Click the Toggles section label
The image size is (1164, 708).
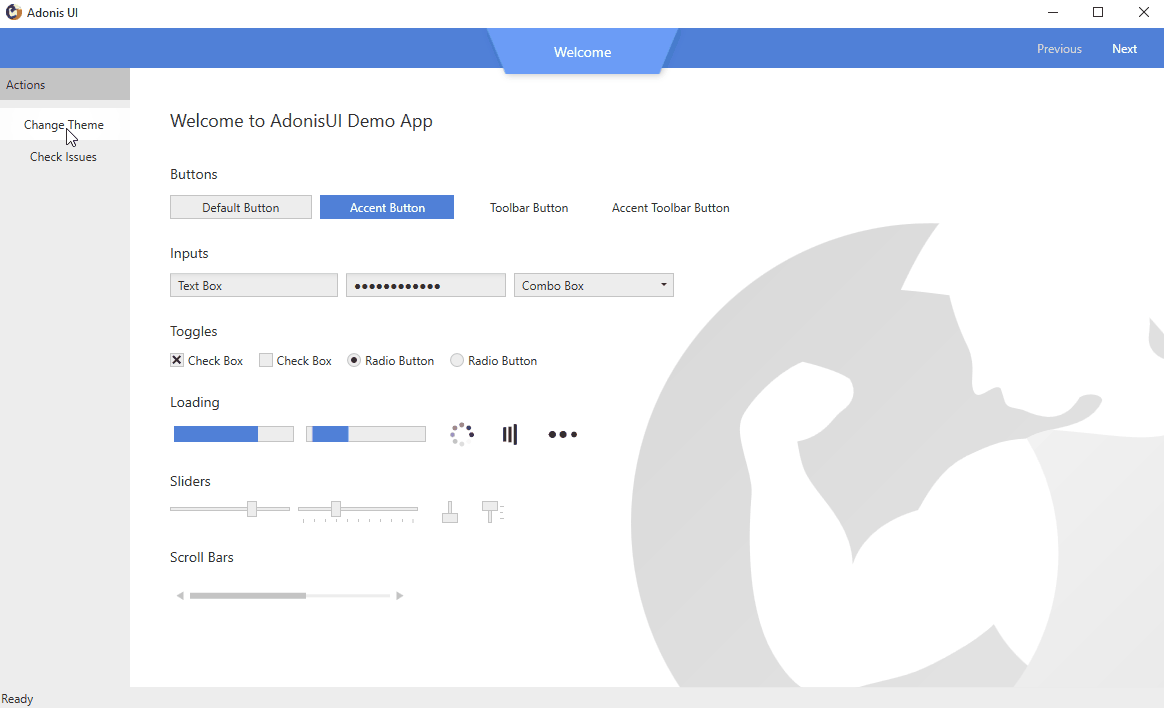point(194,331)
